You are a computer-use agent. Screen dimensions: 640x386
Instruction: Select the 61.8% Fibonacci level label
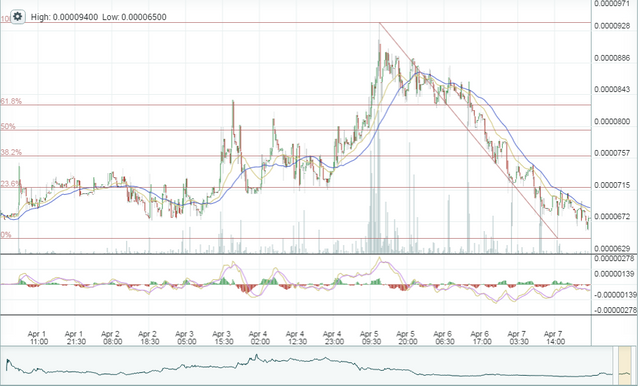(x=11, y=101)
